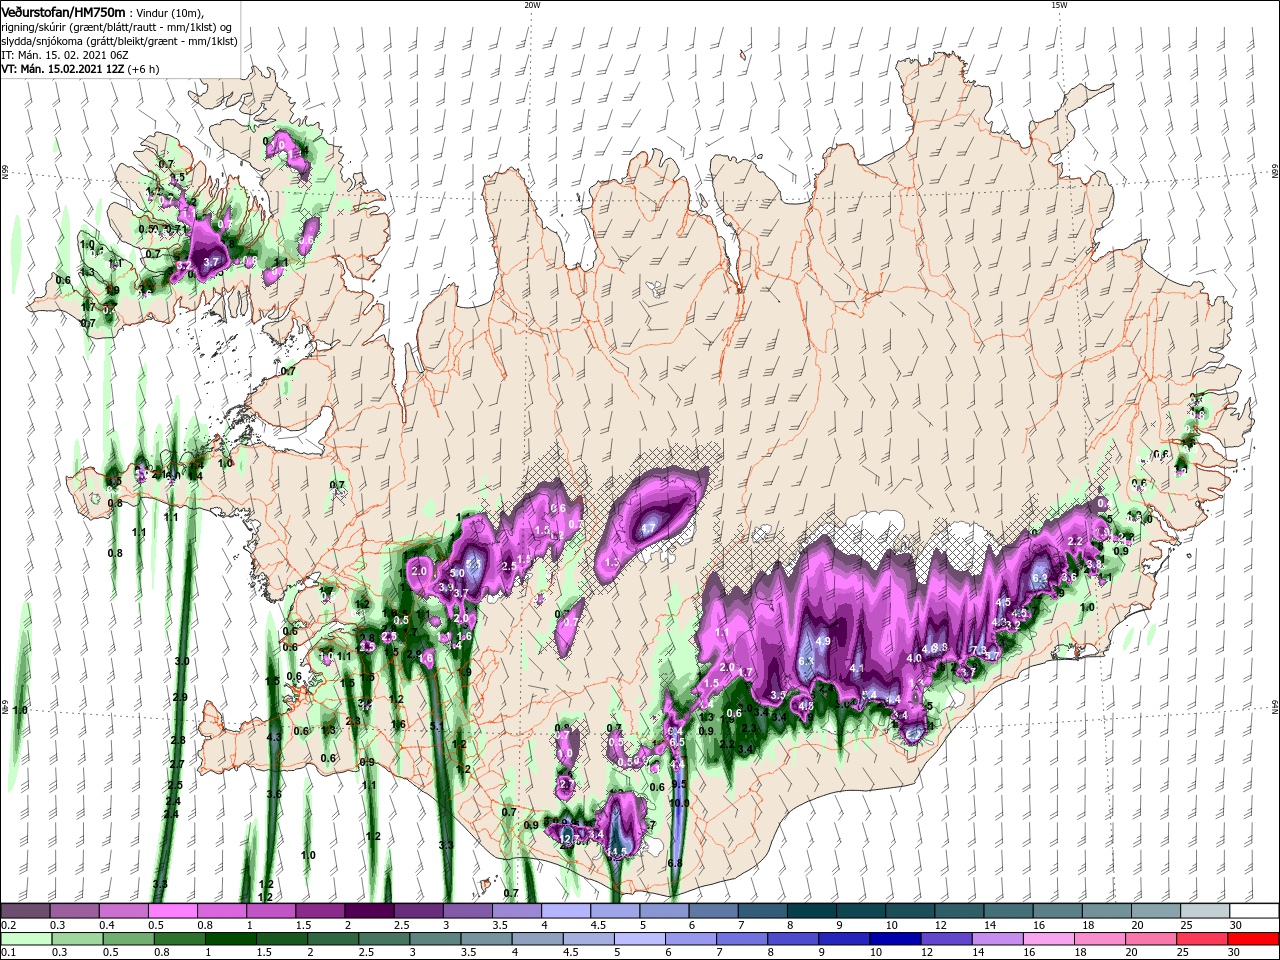Click the rigning/skúrir description line
The image size is (1280, 960).
(116, 27)
